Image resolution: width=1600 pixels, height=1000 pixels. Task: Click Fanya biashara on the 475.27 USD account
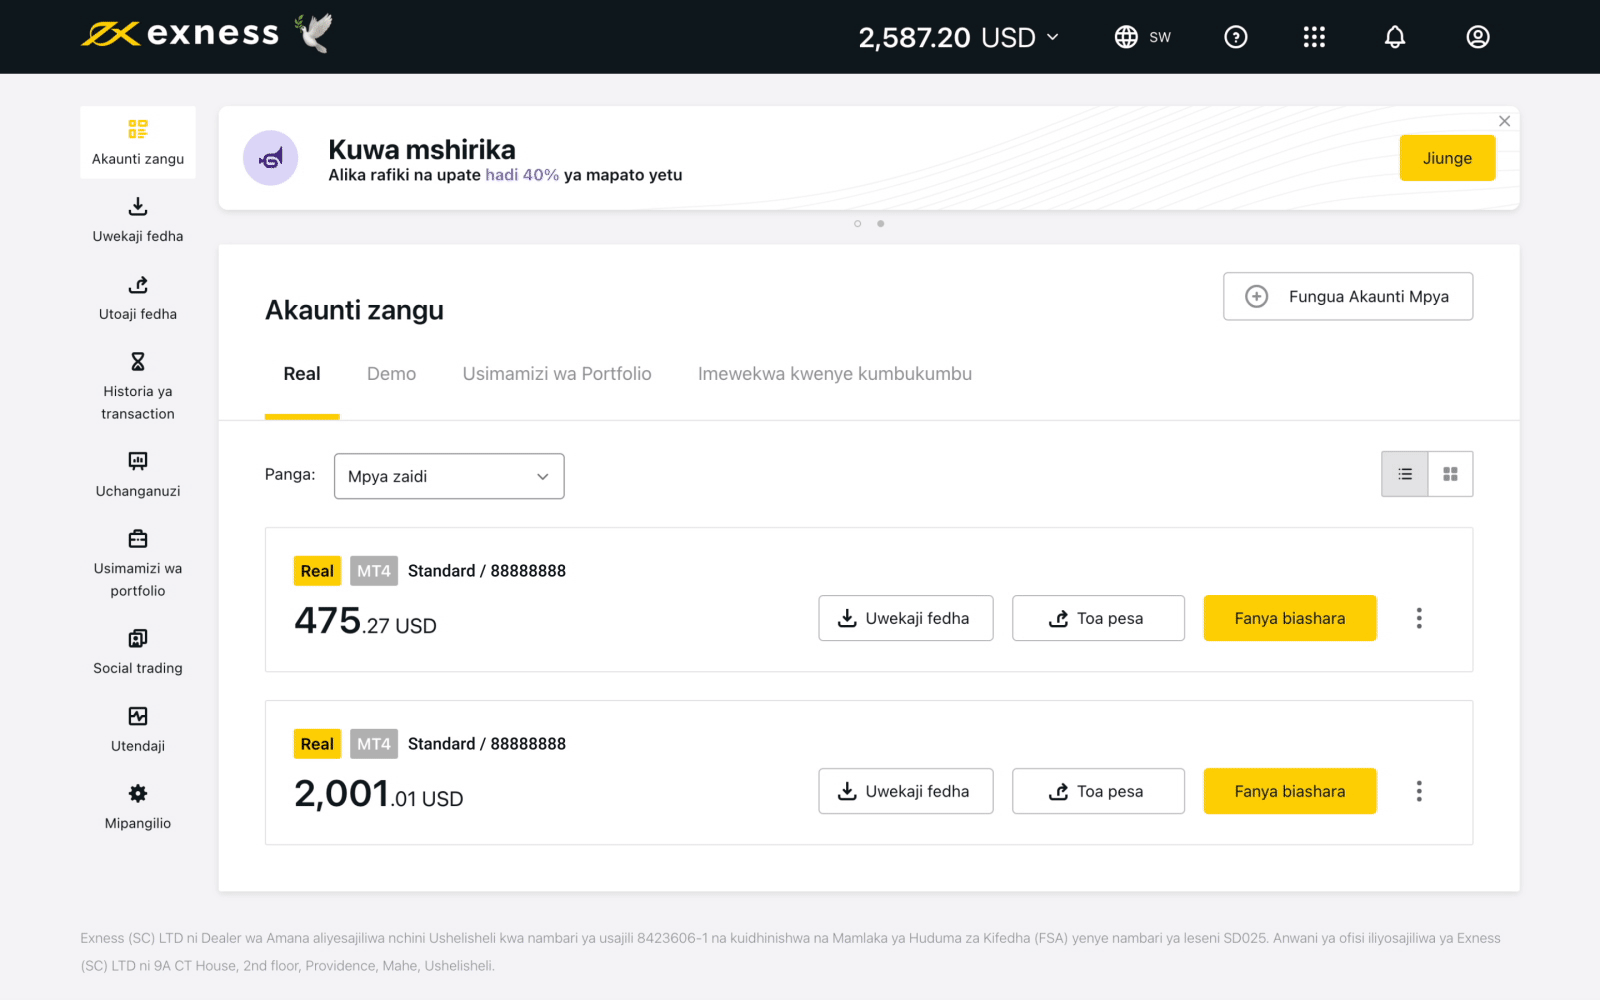[x=1290, y=618]
